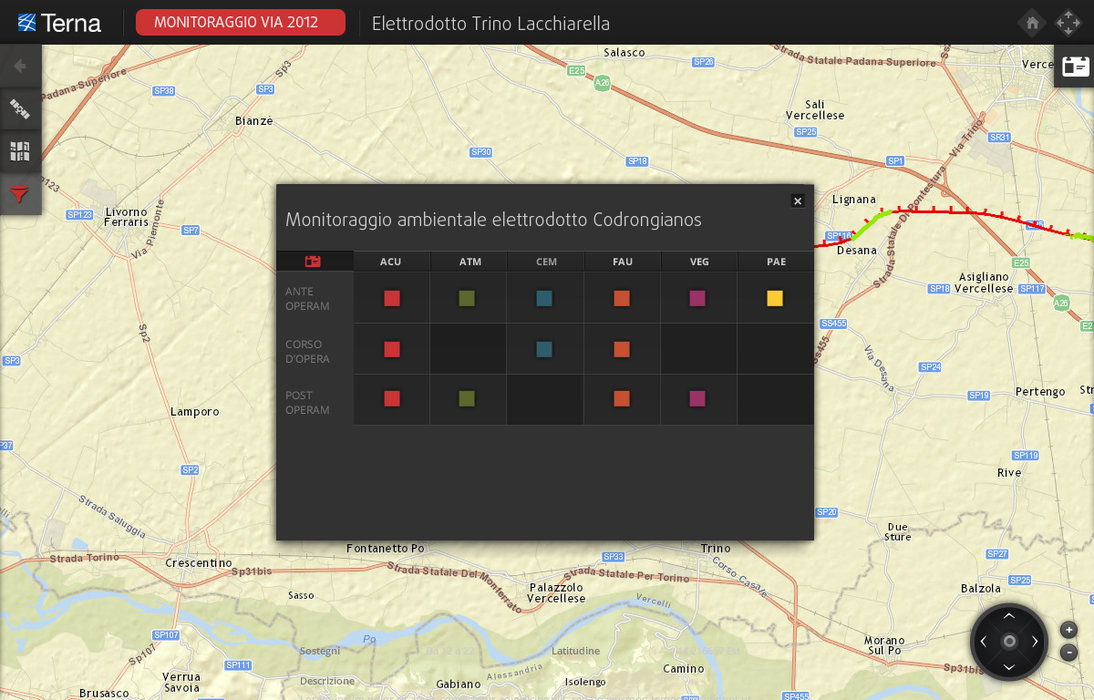Select yellow PAE square in ANTE OPERAM
Viewport: 1094px width, 700px height.
click(x=775, y=298)
